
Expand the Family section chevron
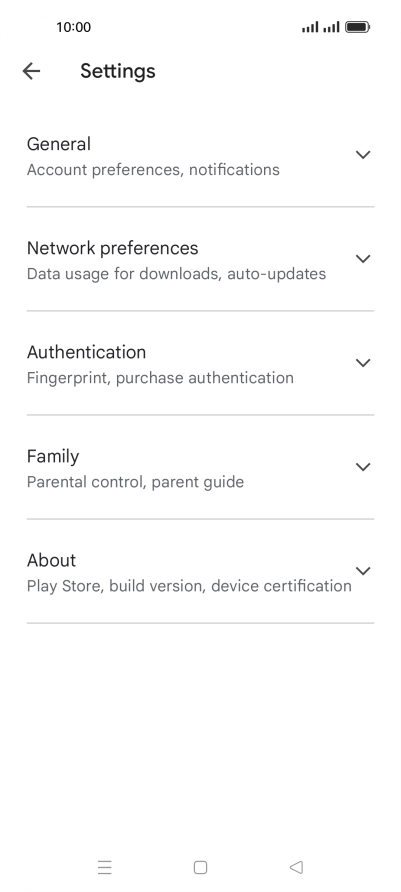(x=363, y=467)
